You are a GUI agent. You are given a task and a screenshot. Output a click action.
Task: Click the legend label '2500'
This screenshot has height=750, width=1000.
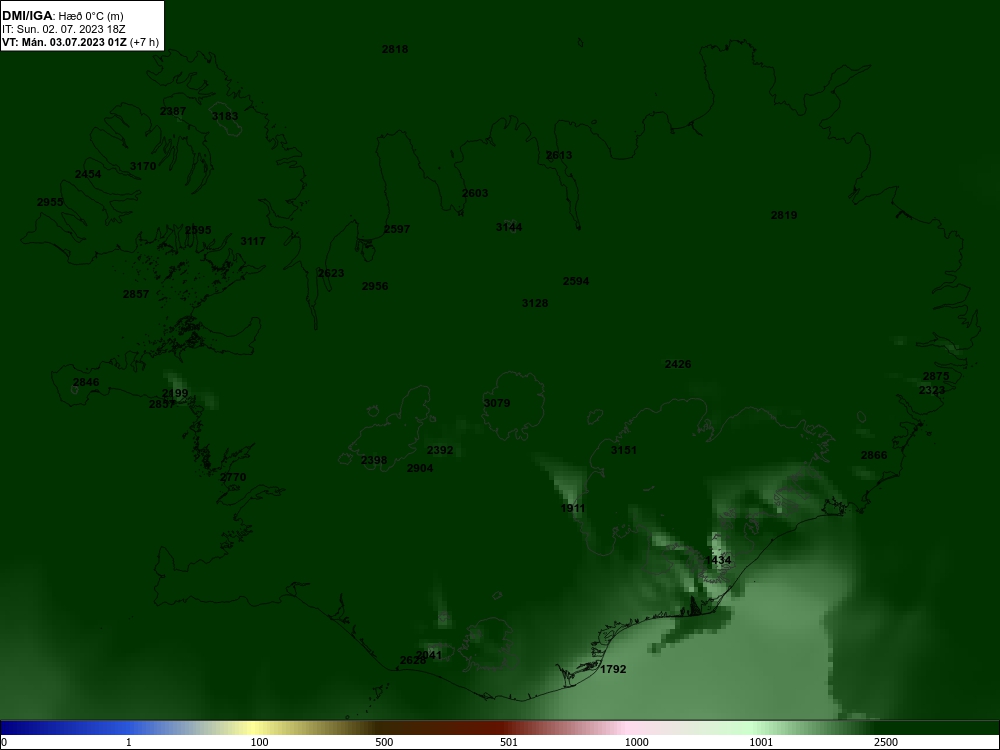point(886,742)
